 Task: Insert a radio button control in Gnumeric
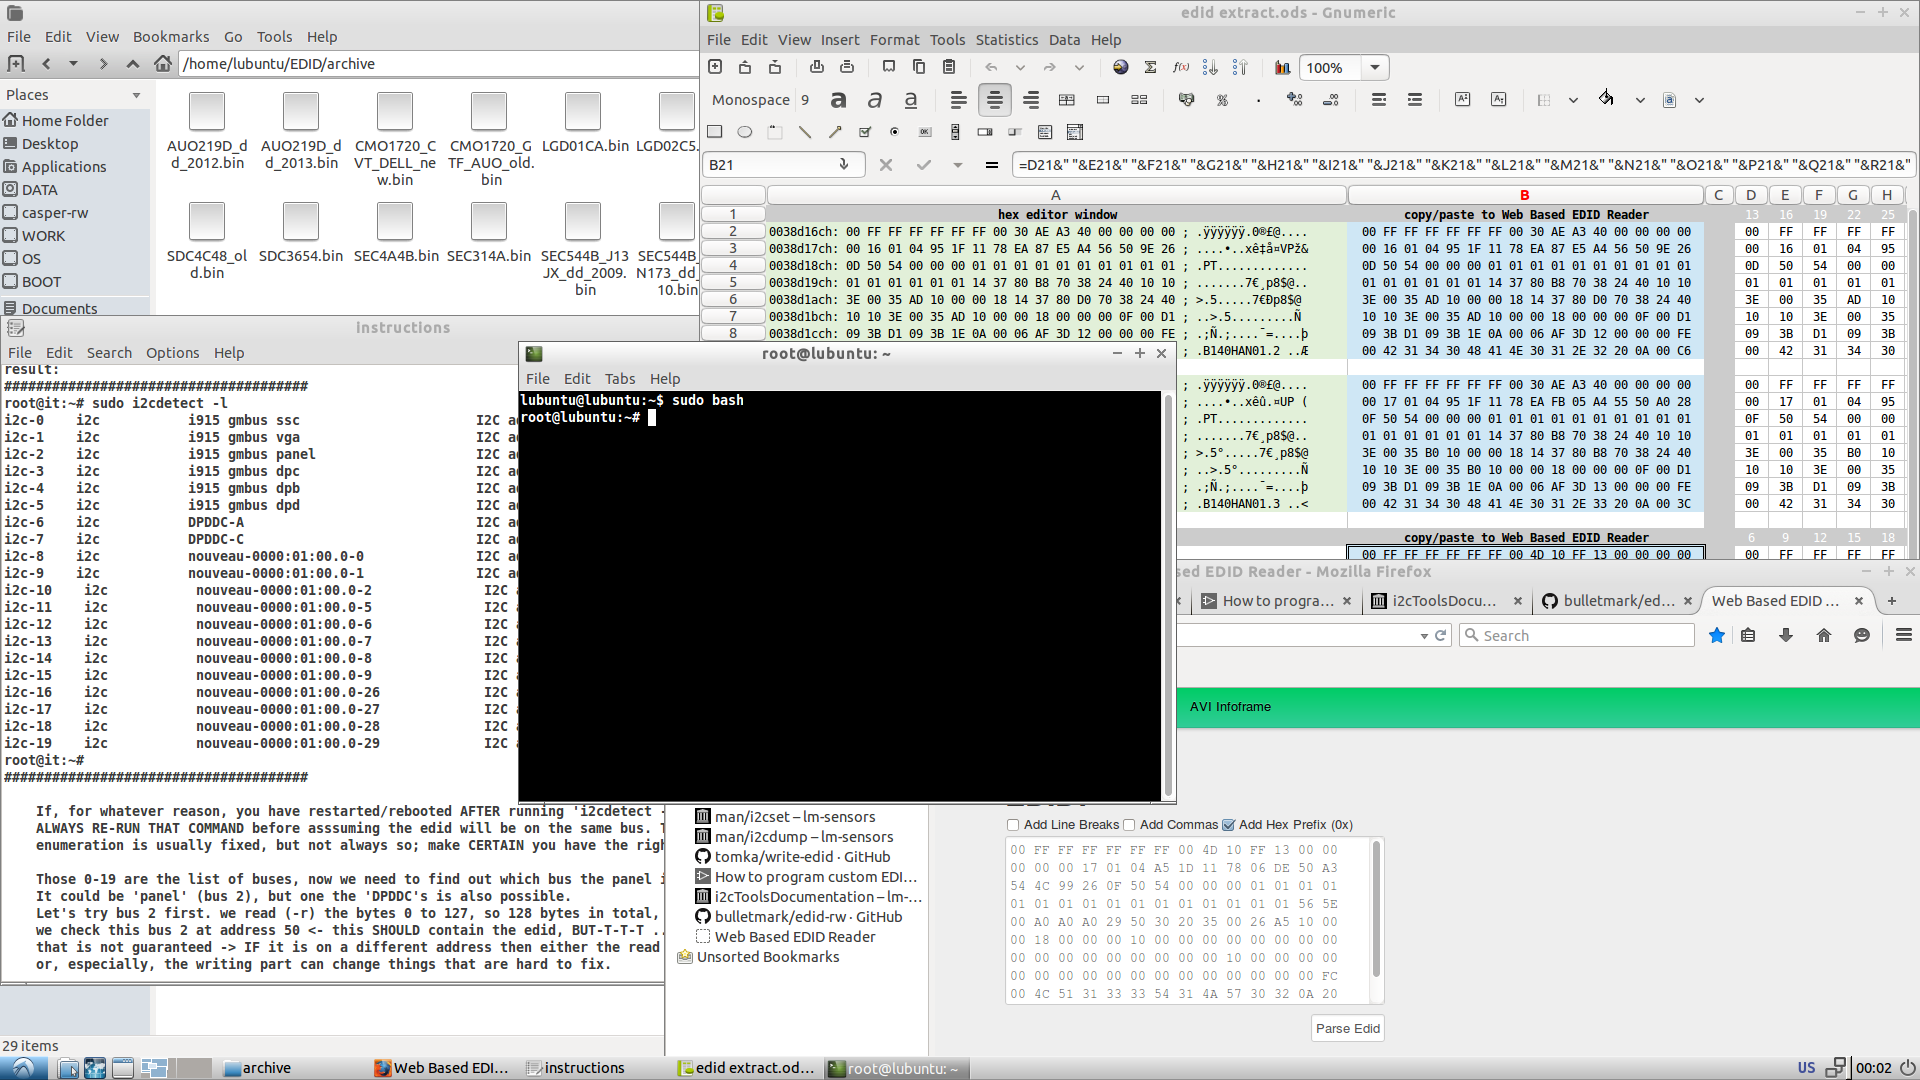(x=895, y=131)
